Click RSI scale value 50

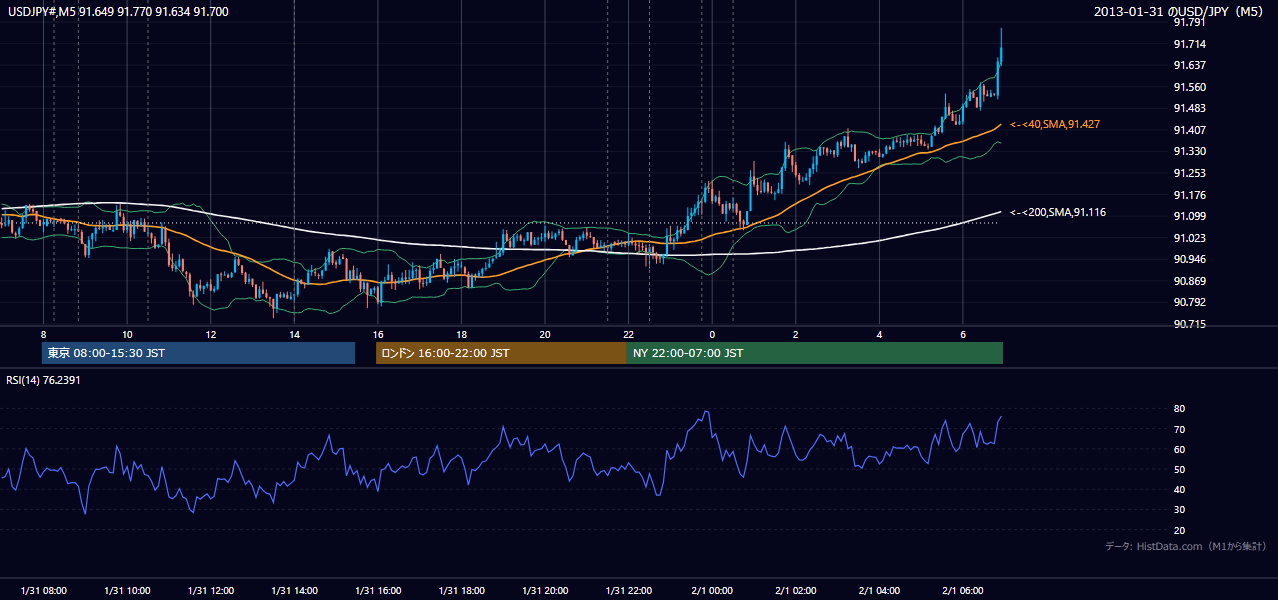(x=1179, y=469)
